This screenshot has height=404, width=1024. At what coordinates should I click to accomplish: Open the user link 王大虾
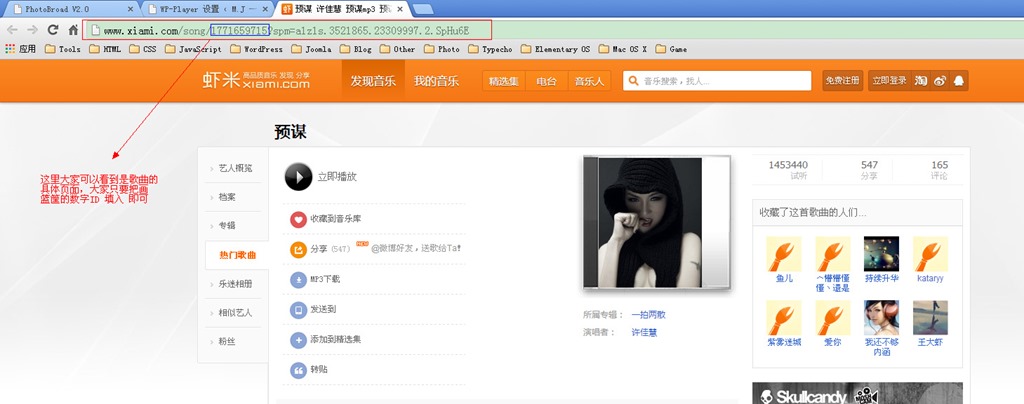[x=930, y=342]
